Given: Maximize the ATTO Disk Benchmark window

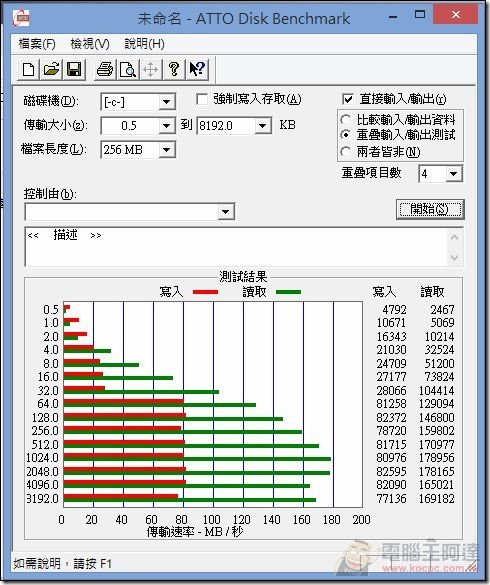Looking at the screenshot, I should (420, 15).
